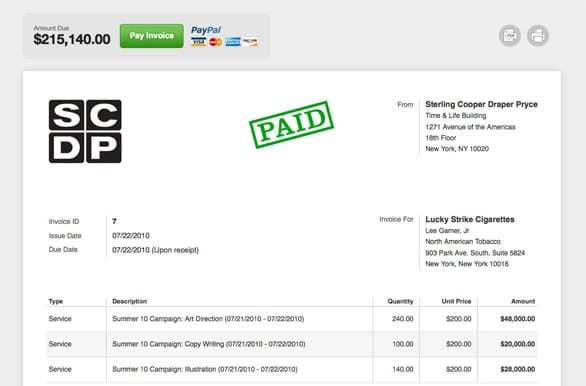Click the $200.00 unit price for Copy Writing
The height and width of the screenshot is (386, 586).
pos(459,344)
